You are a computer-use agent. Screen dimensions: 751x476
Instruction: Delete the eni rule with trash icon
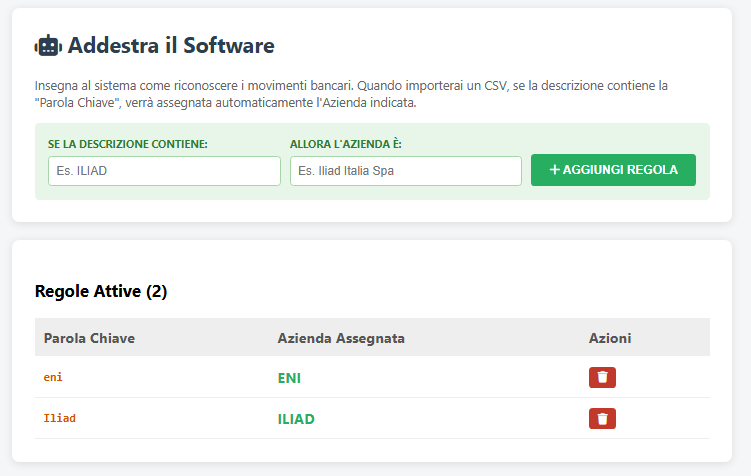[x=602, y=377]
